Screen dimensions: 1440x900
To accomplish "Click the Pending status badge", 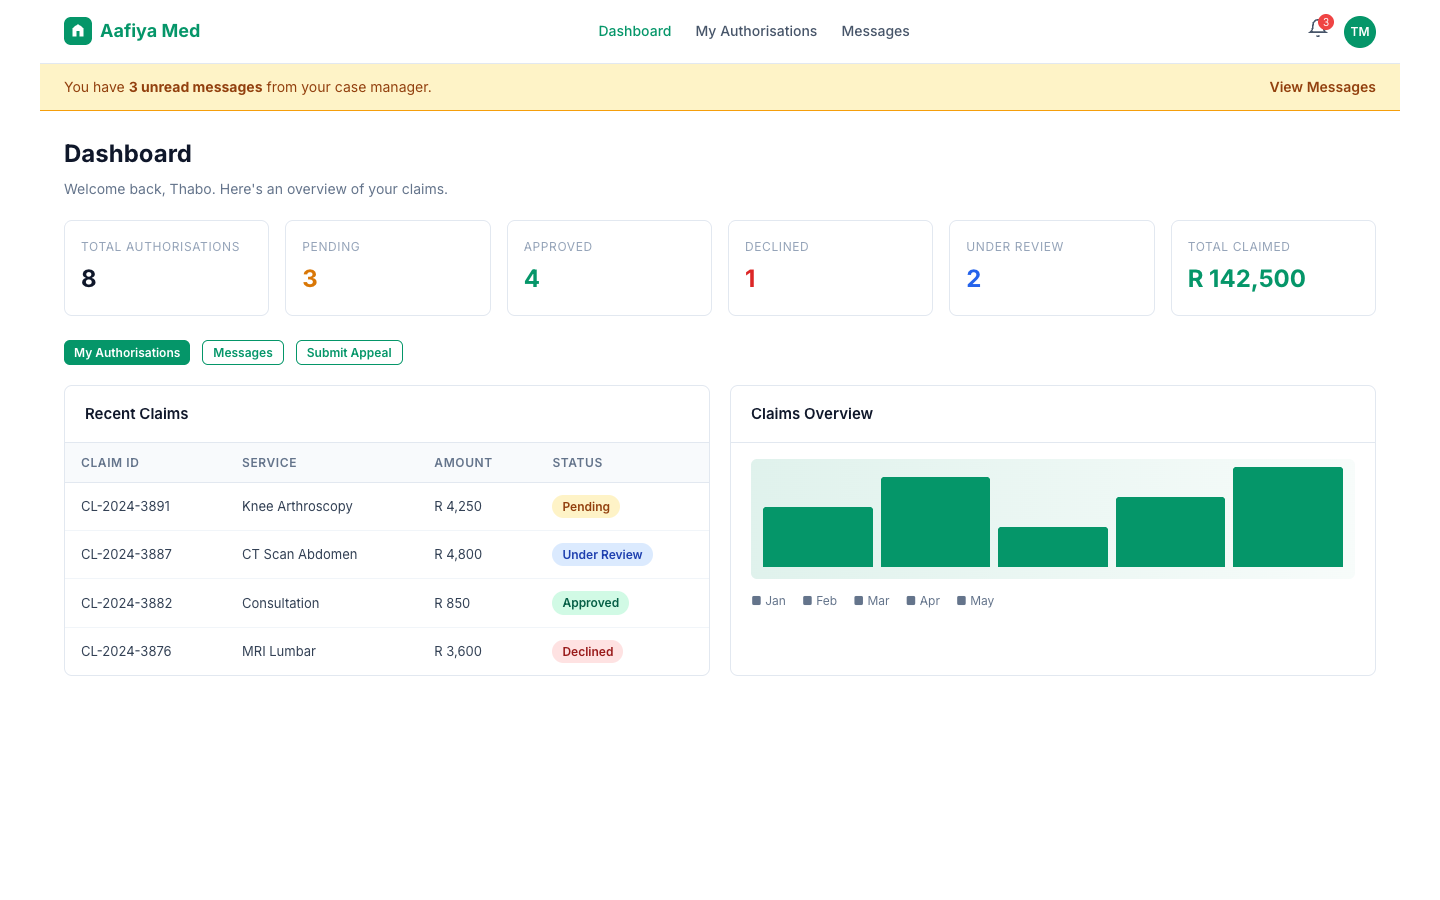I will (586, 507).
